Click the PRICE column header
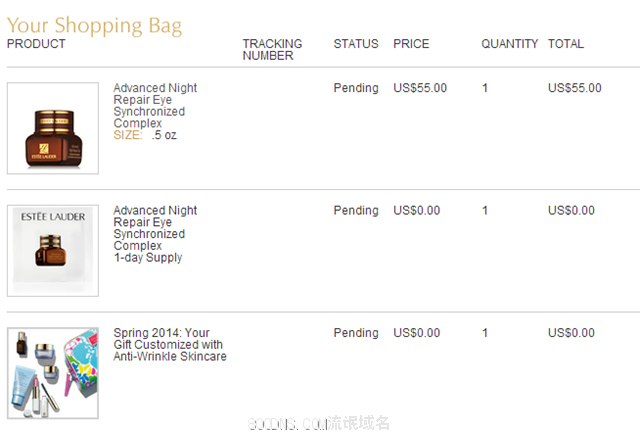Screen dimensions: 640x433 coord(411,44)
